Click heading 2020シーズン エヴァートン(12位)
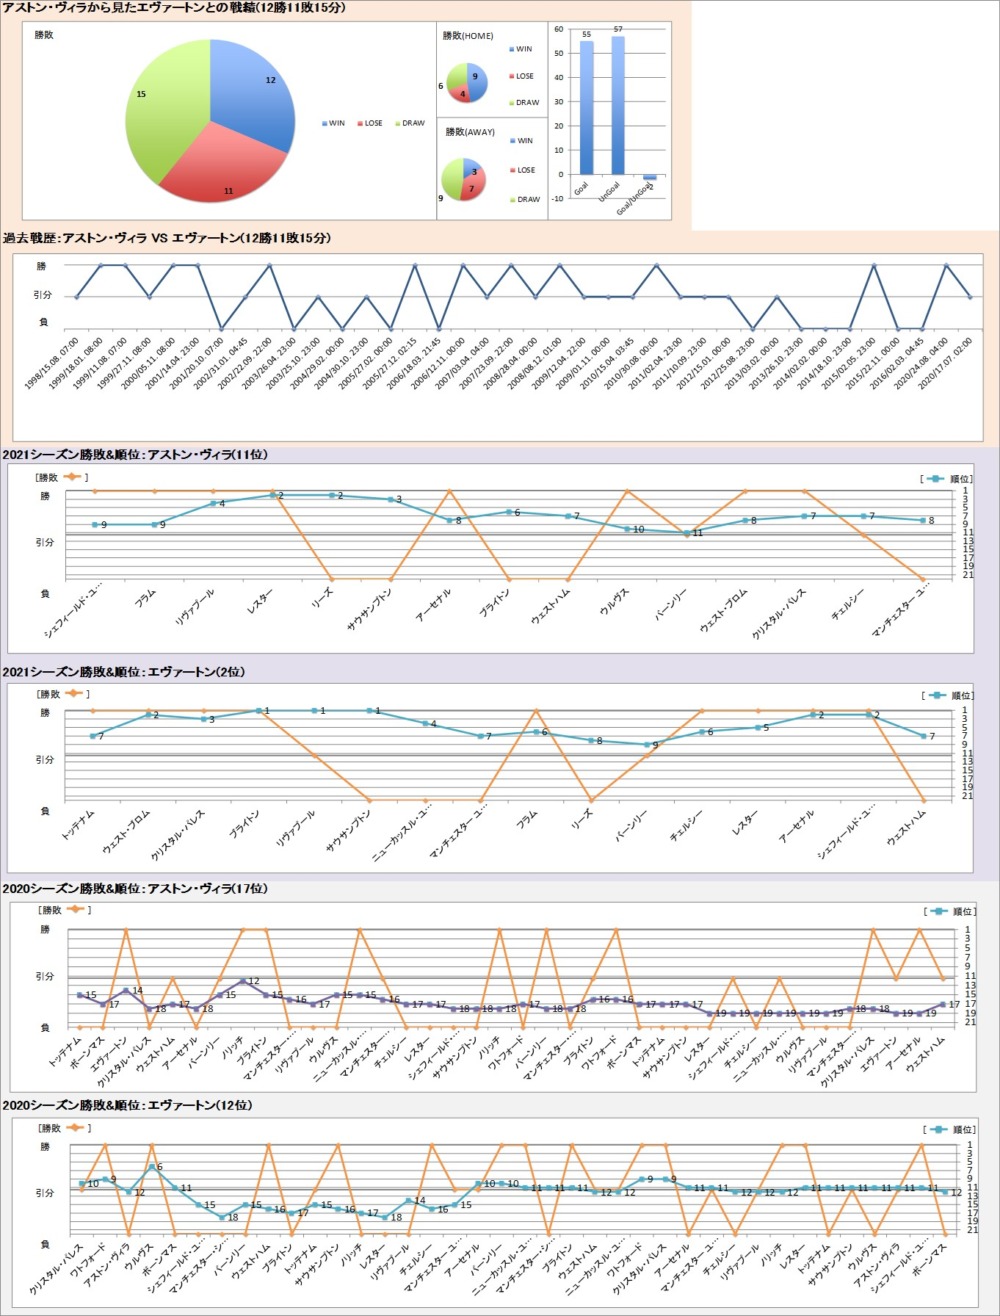This screenshot has width=1000, height=1316. [128, 1105]
